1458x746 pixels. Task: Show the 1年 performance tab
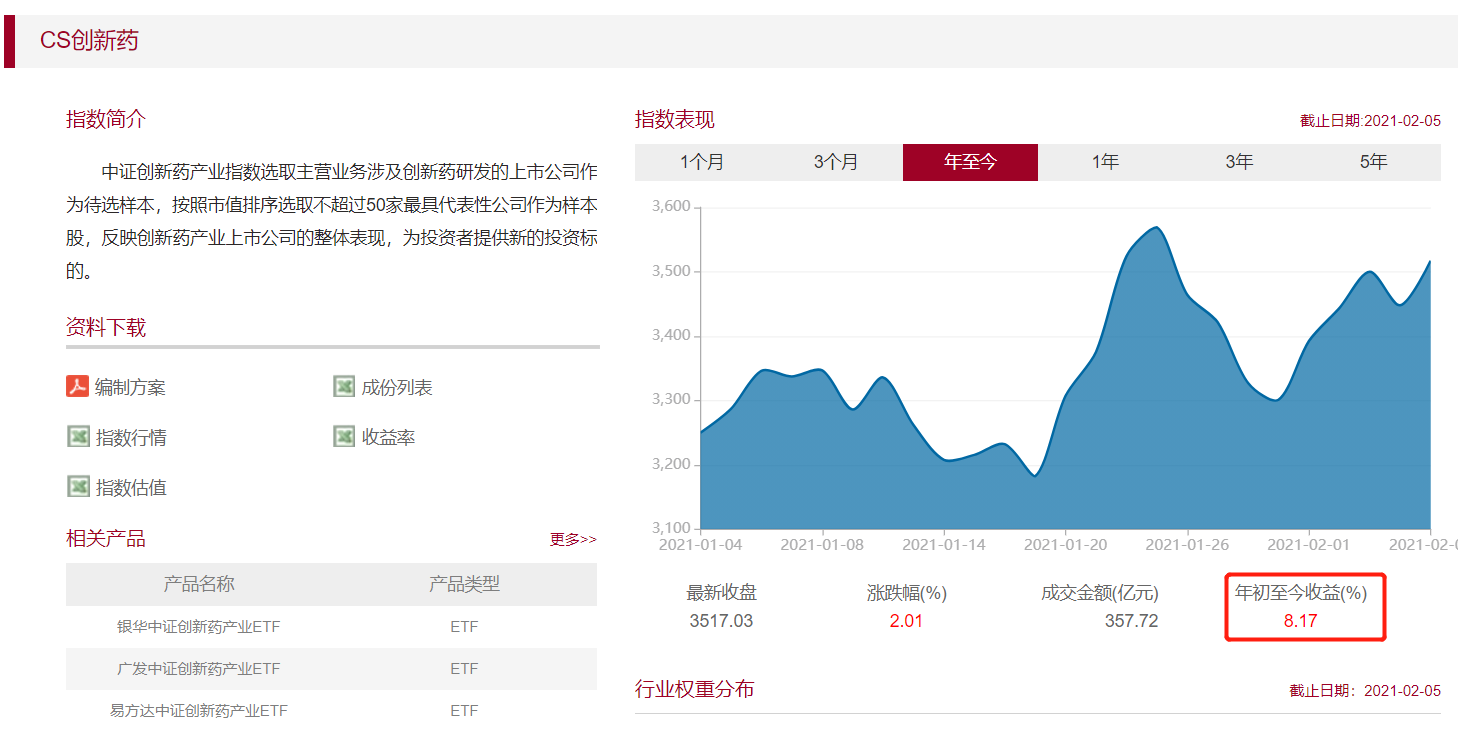coord(1105,162)
